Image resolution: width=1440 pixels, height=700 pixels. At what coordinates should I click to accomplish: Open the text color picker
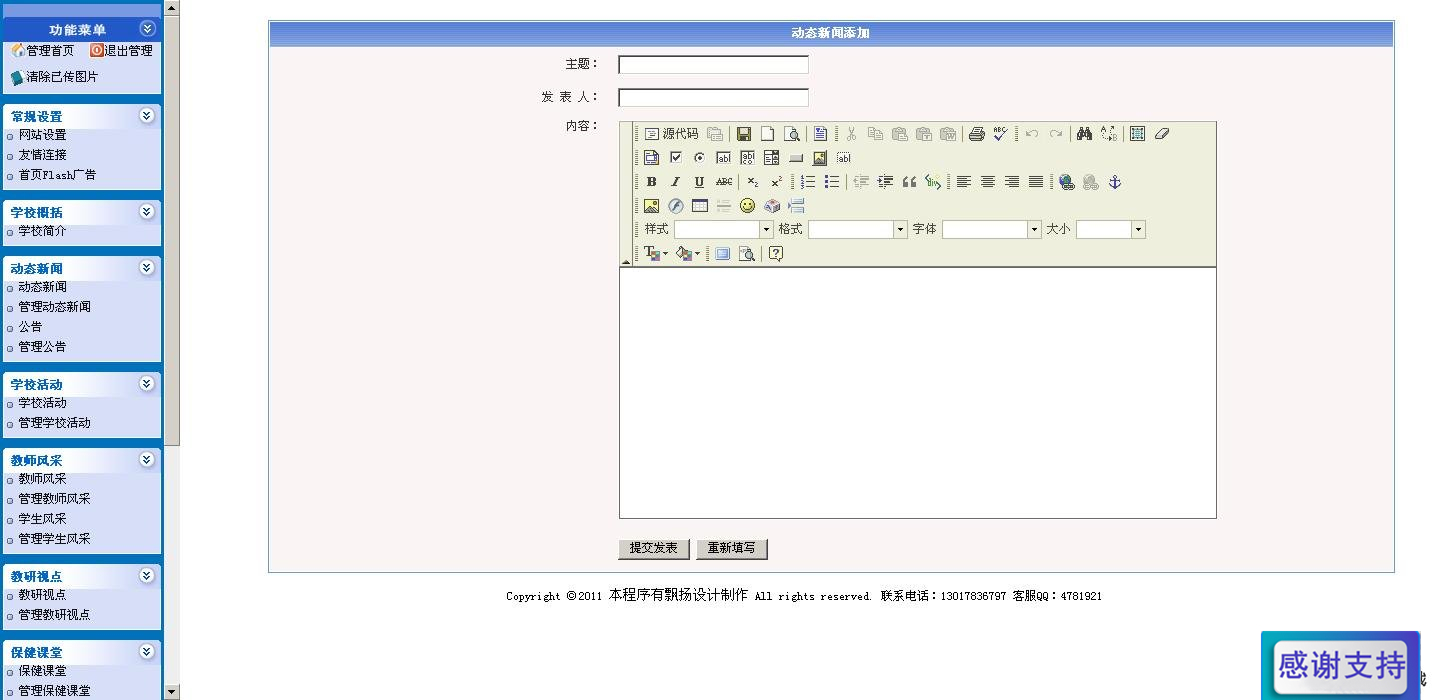pos(655,254)
